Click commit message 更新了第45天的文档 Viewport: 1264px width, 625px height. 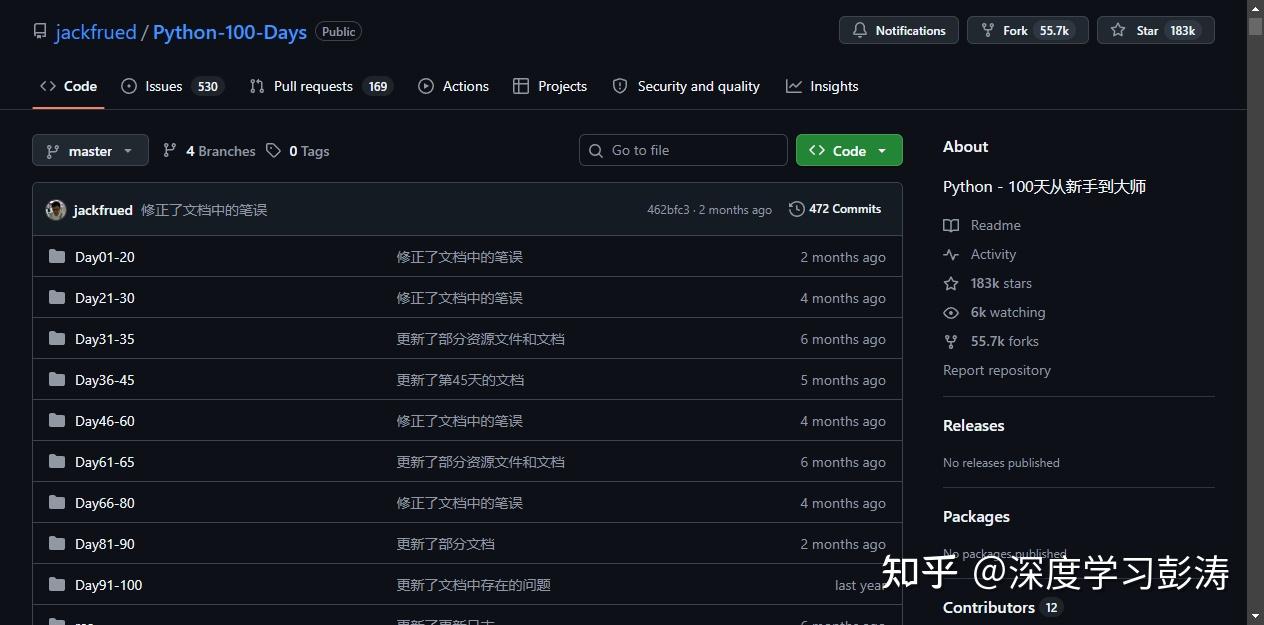(460, 380)
